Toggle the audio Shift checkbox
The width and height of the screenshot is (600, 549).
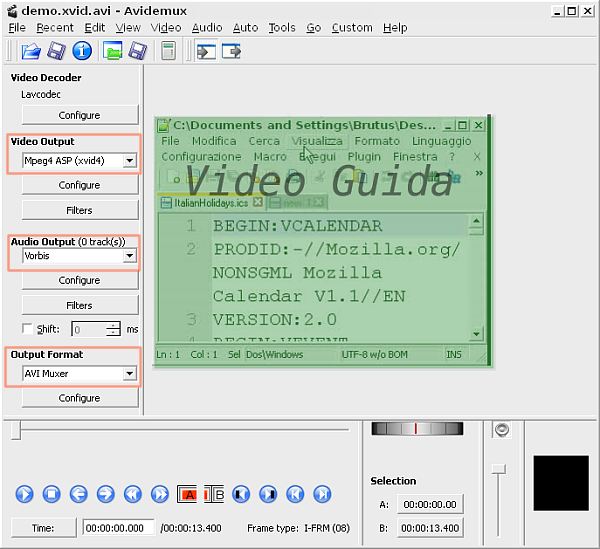(27, 329)
